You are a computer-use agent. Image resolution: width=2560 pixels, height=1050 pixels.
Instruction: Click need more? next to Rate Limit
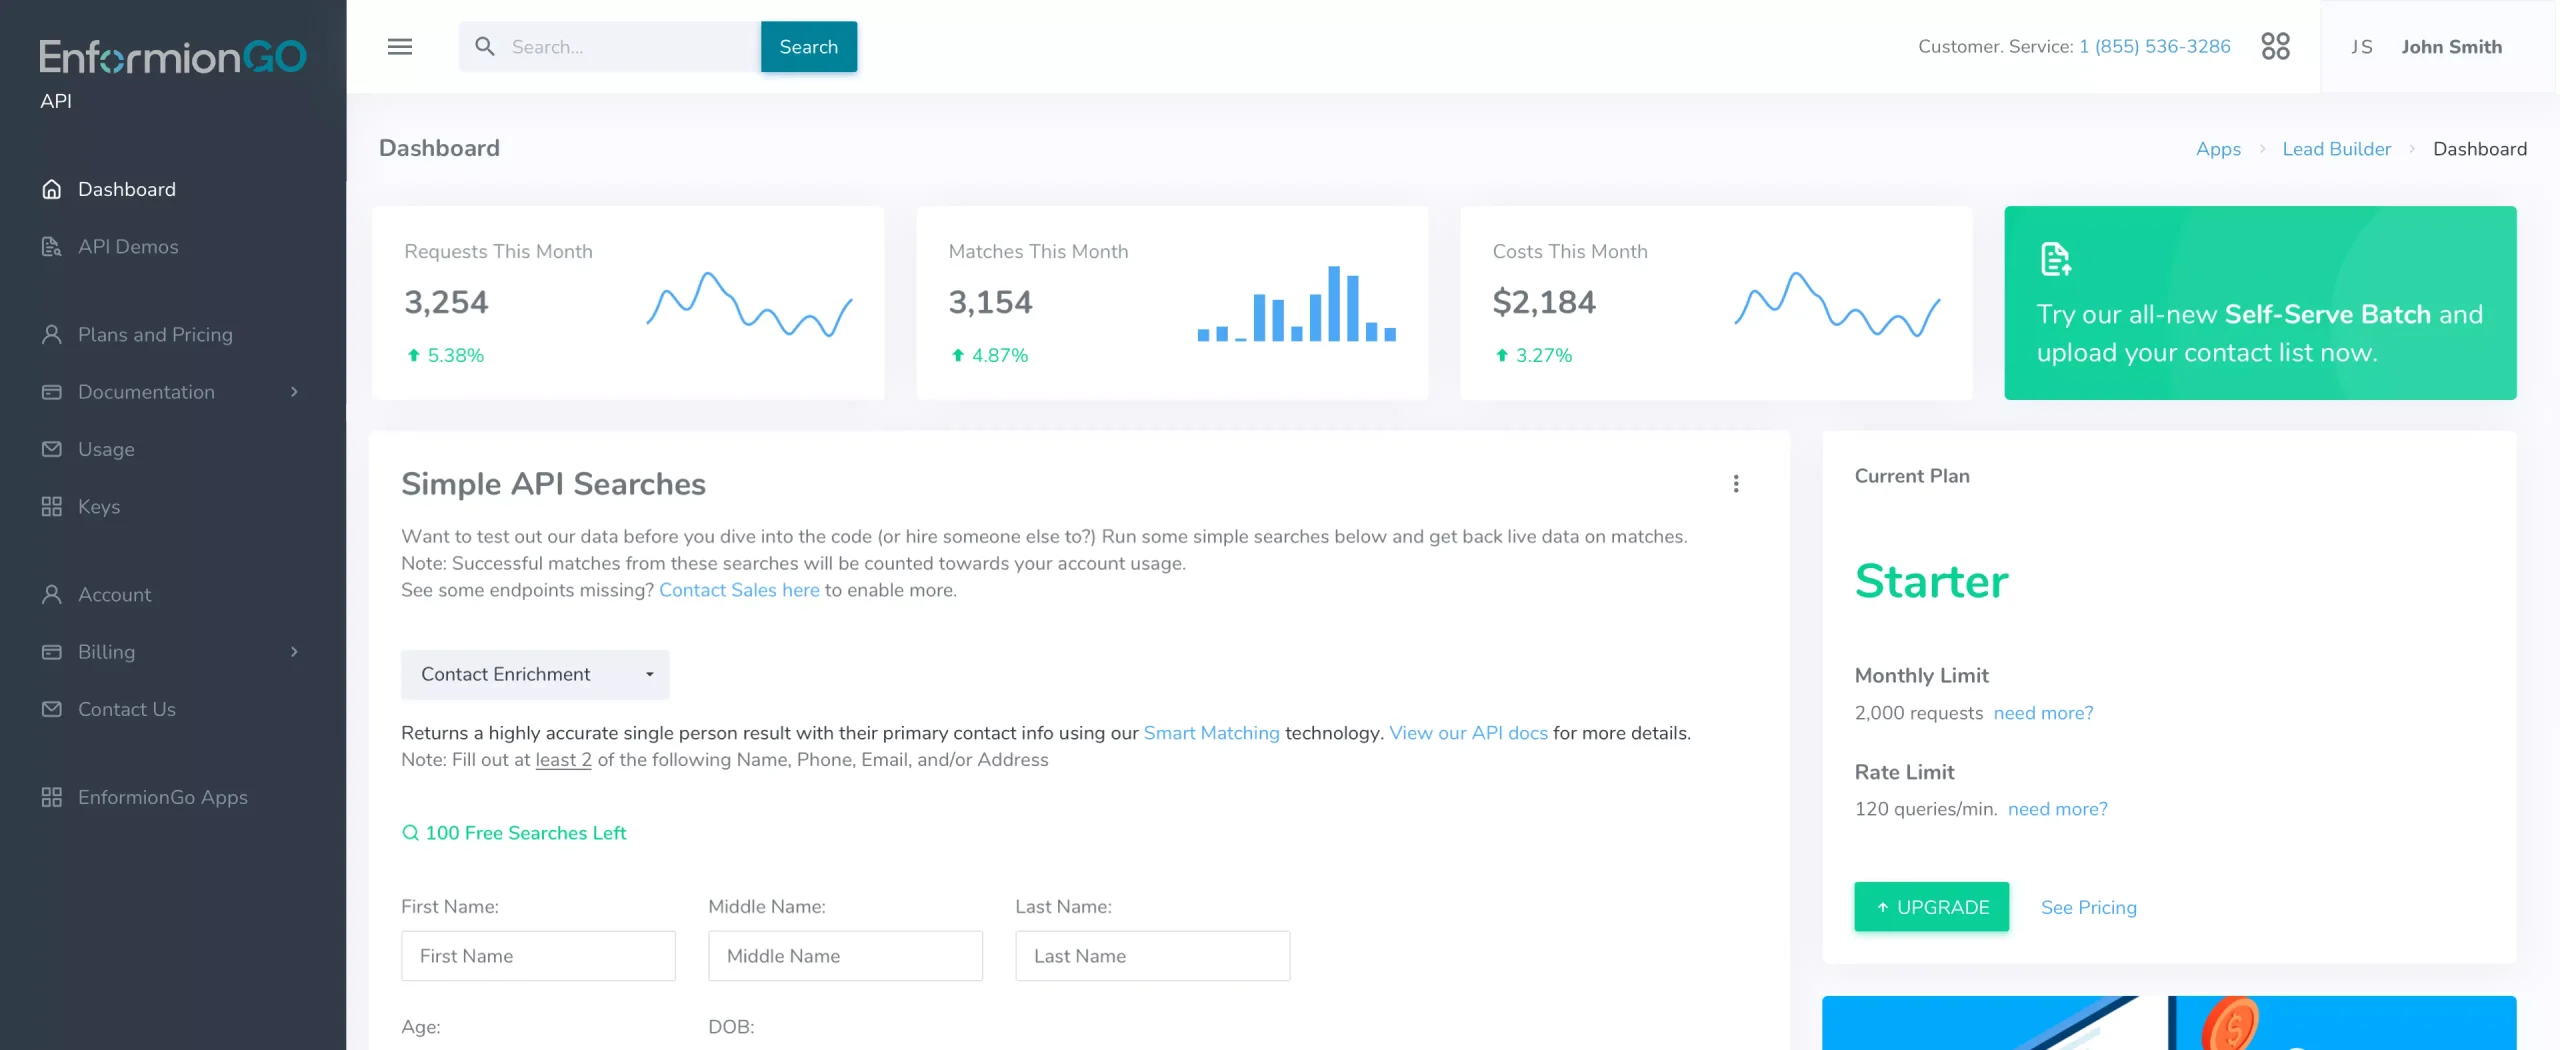pyautogui.click(x=2057, y=809)
